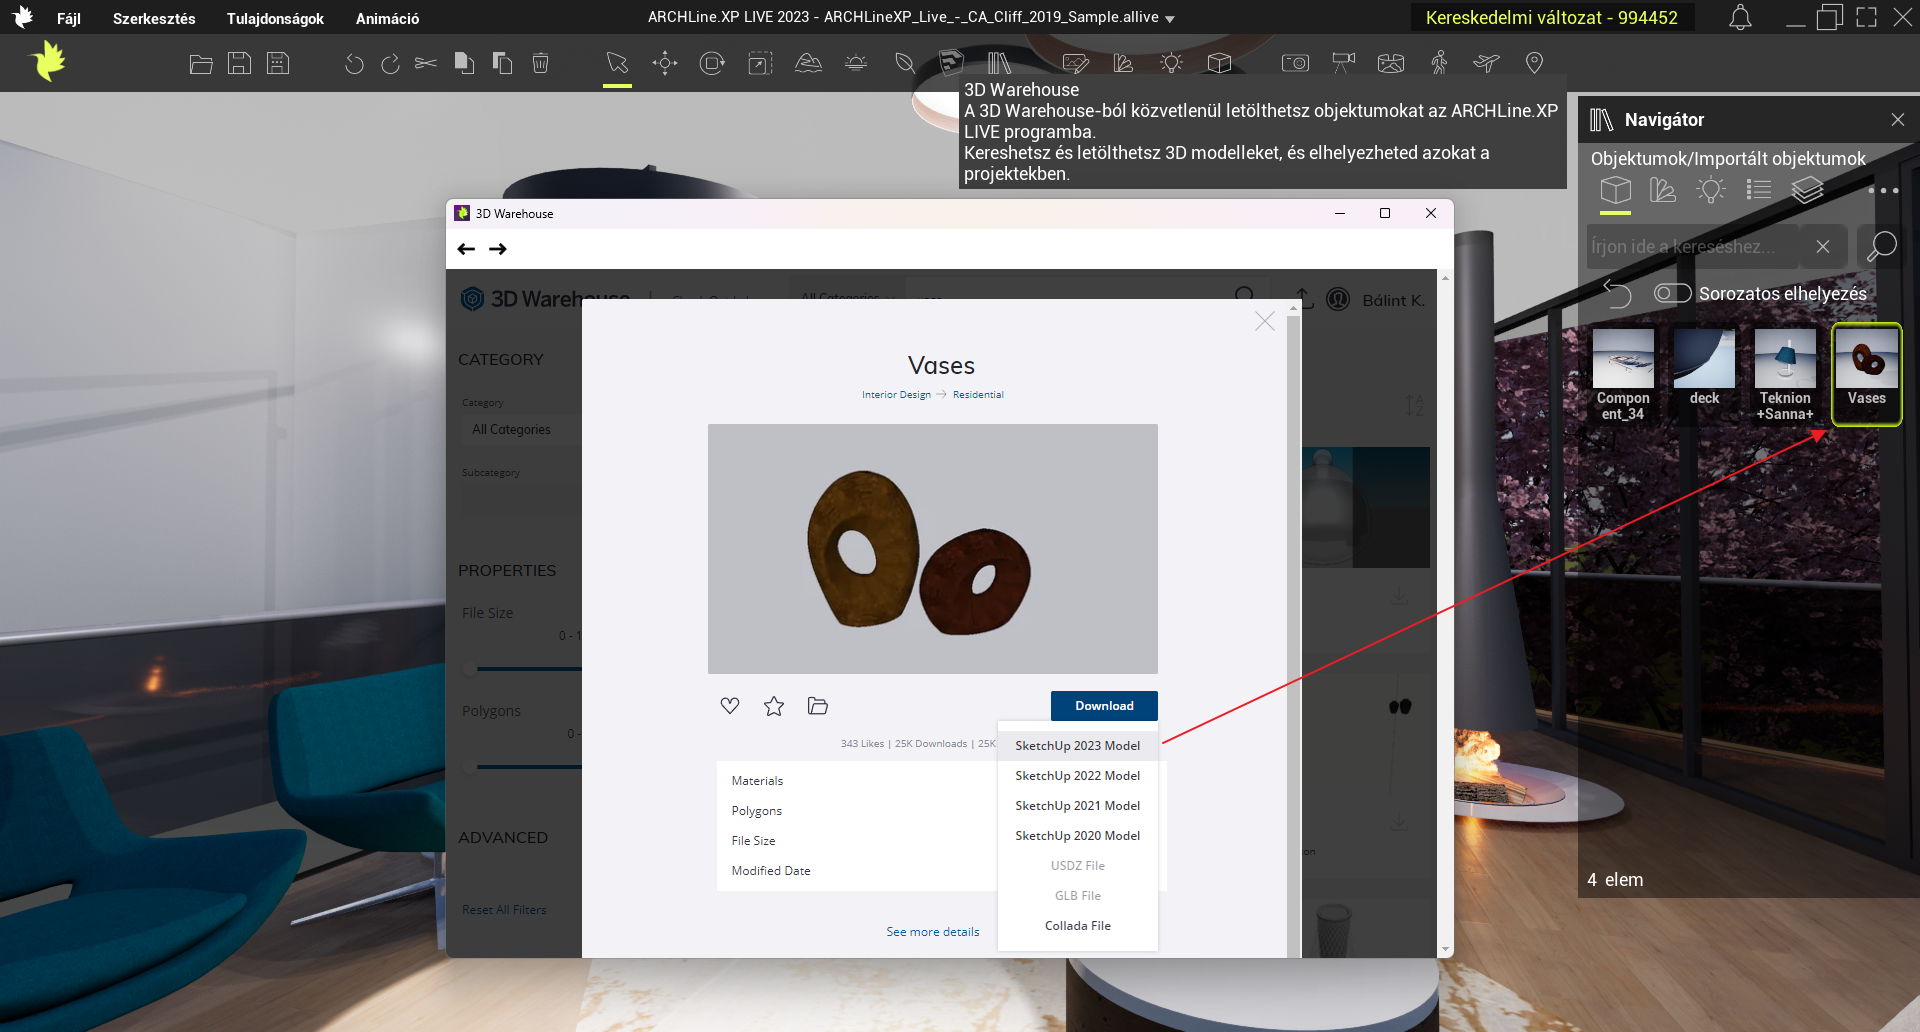The height and width of the screenshot is (1032, 1920).
Task: Click the Copy icon in toolbar
Action: [x=464, y=64]
